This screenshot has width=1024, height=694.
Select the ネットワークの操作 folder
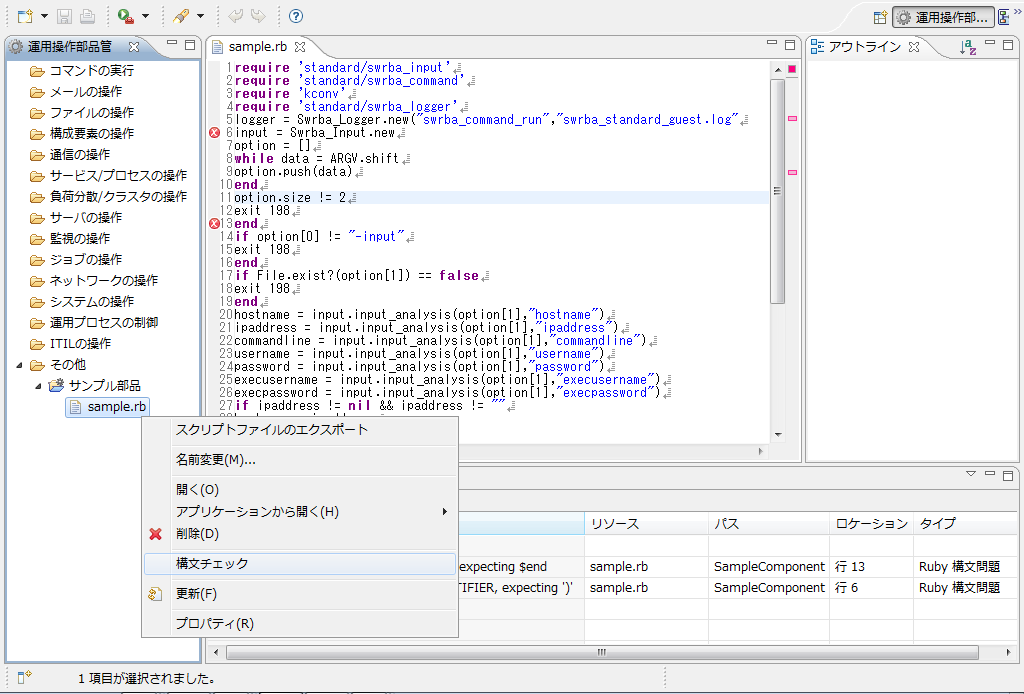[x=94, y=280]
